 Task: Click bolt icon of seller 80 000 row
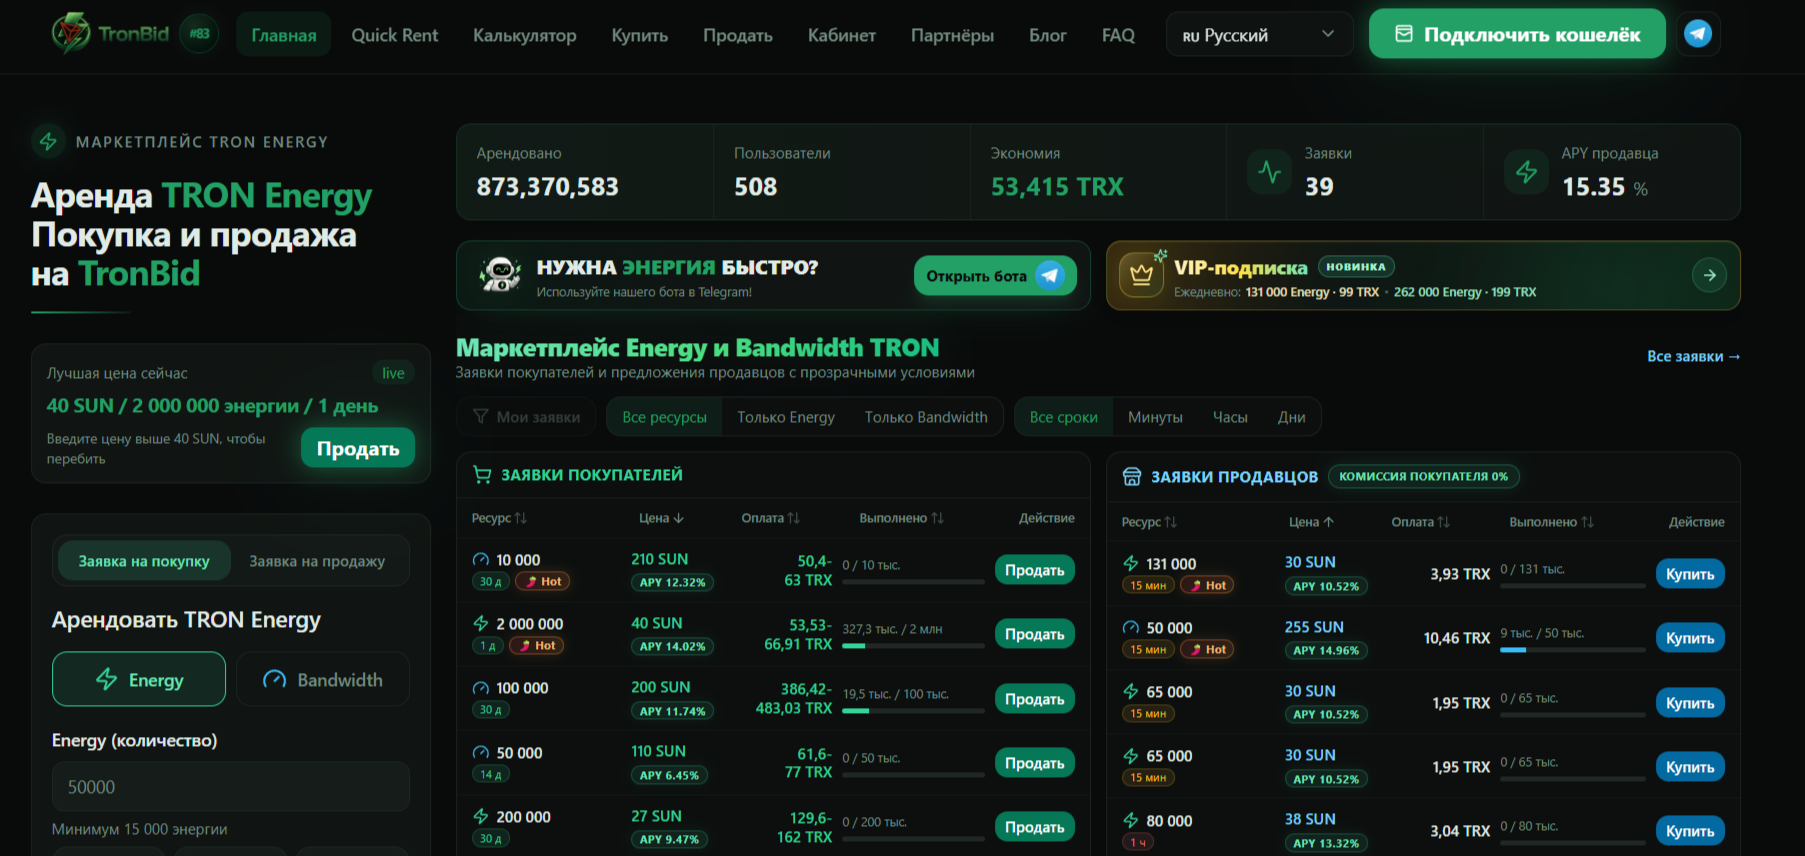[1131, 821]
